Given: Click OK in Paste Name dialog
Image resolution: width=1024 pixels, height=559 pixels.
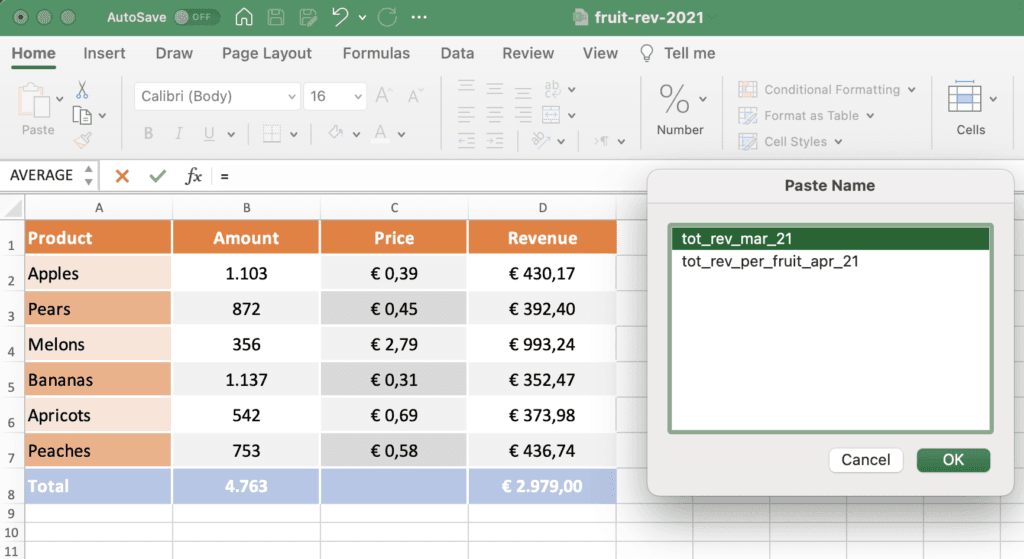Looking at the screenshot, I should 953,460.
